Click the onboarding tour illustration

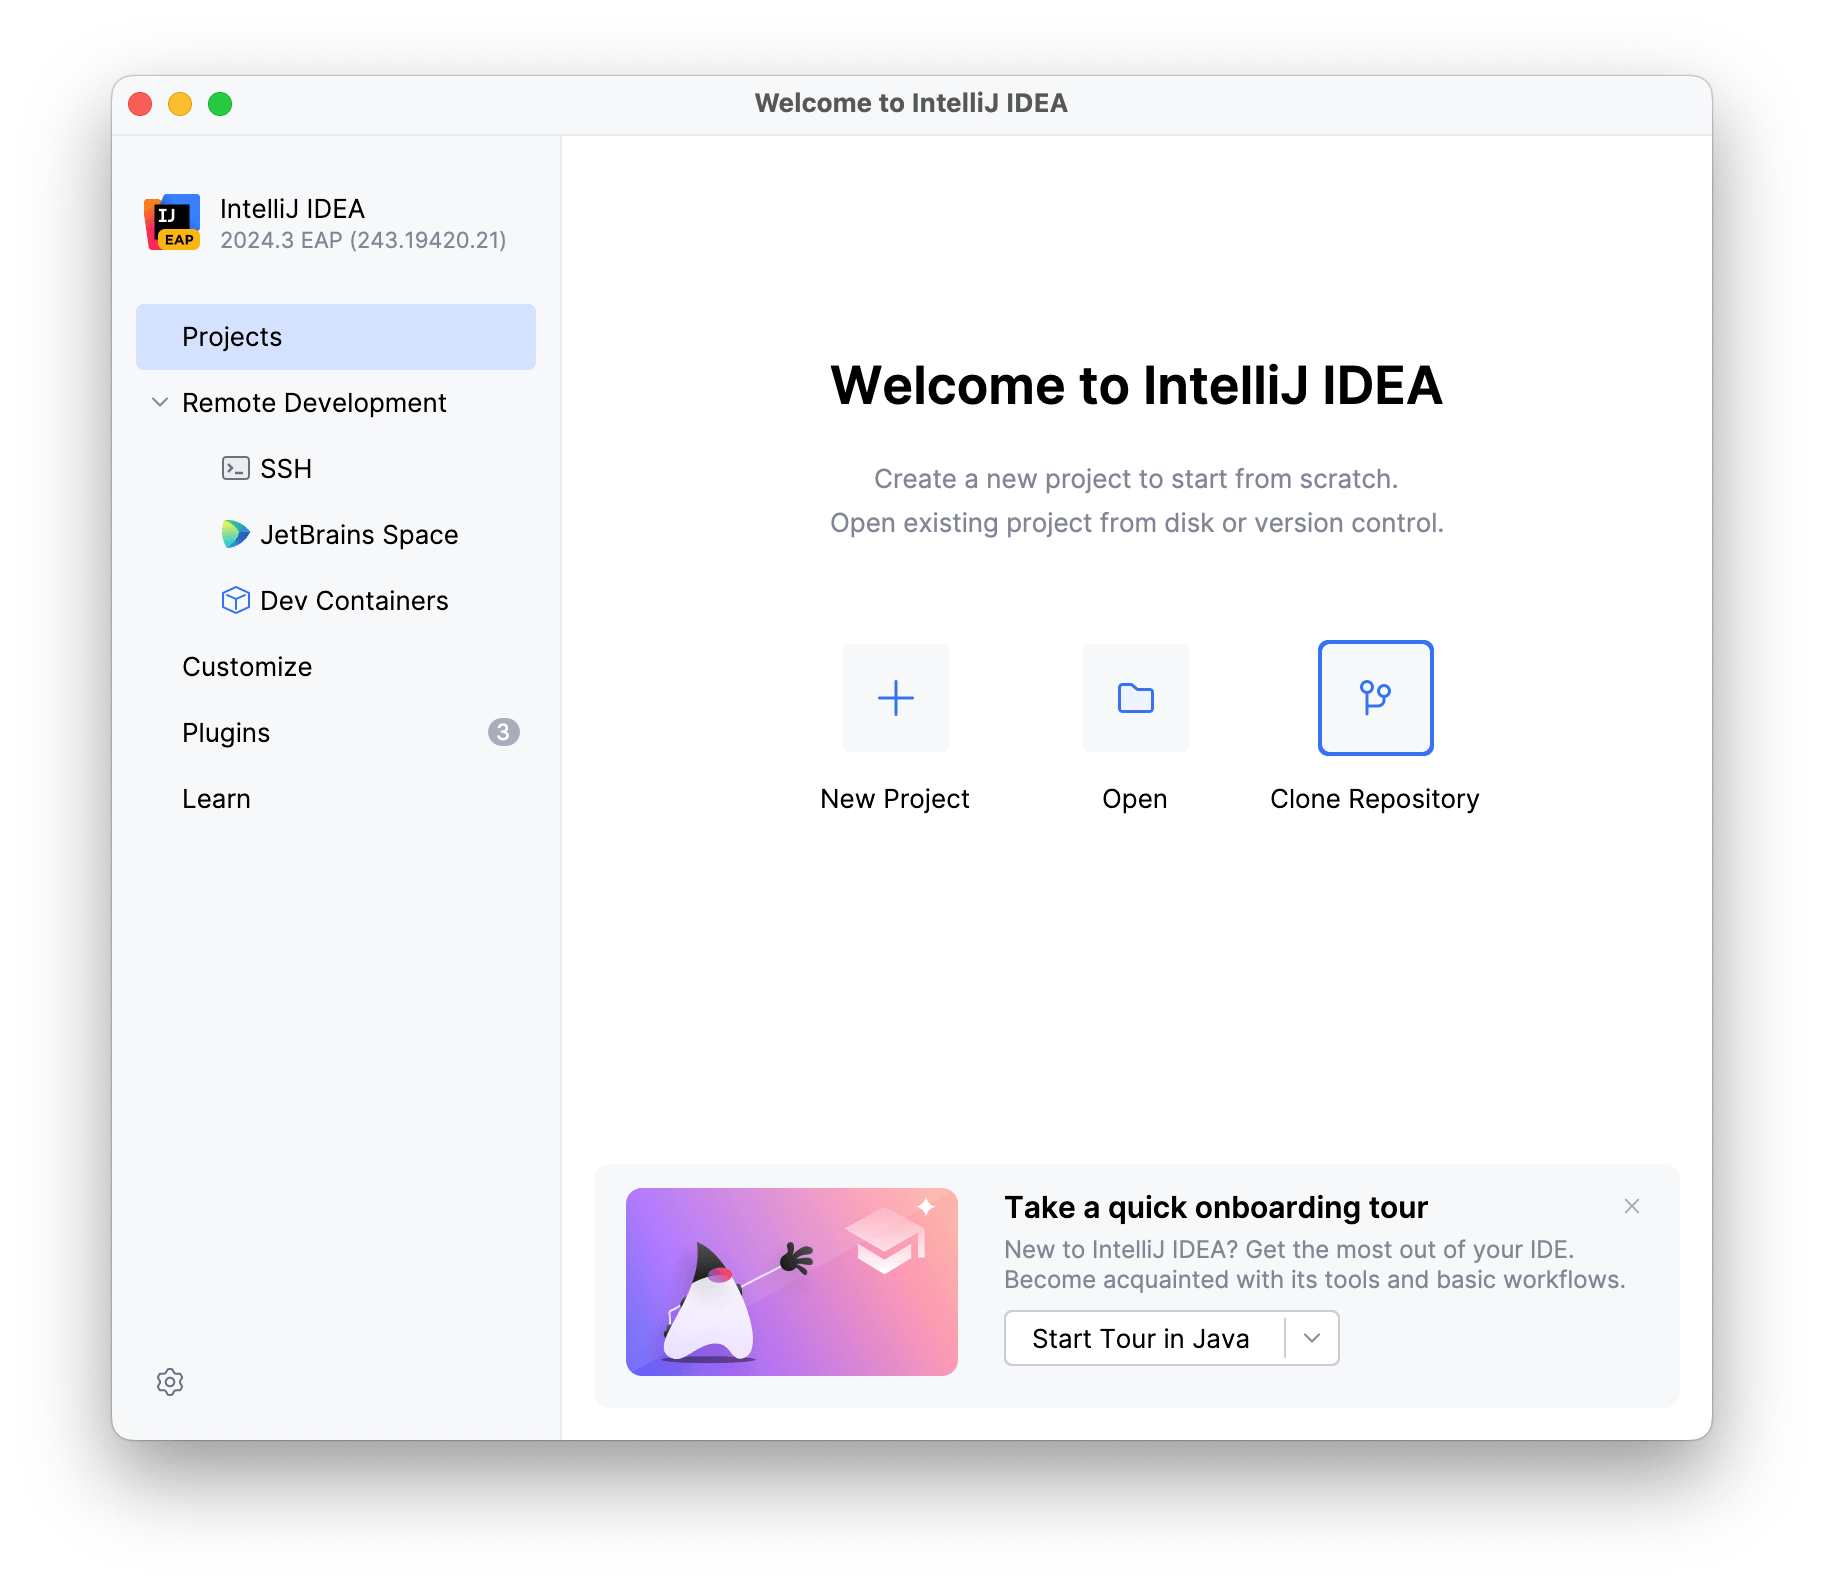point(792,1282)
